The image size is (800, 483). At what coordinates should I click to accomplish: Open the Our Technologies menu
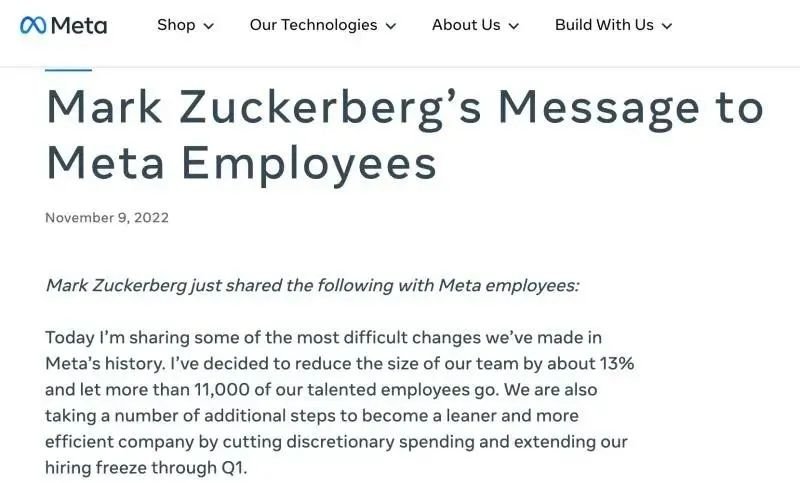[313, 24]
